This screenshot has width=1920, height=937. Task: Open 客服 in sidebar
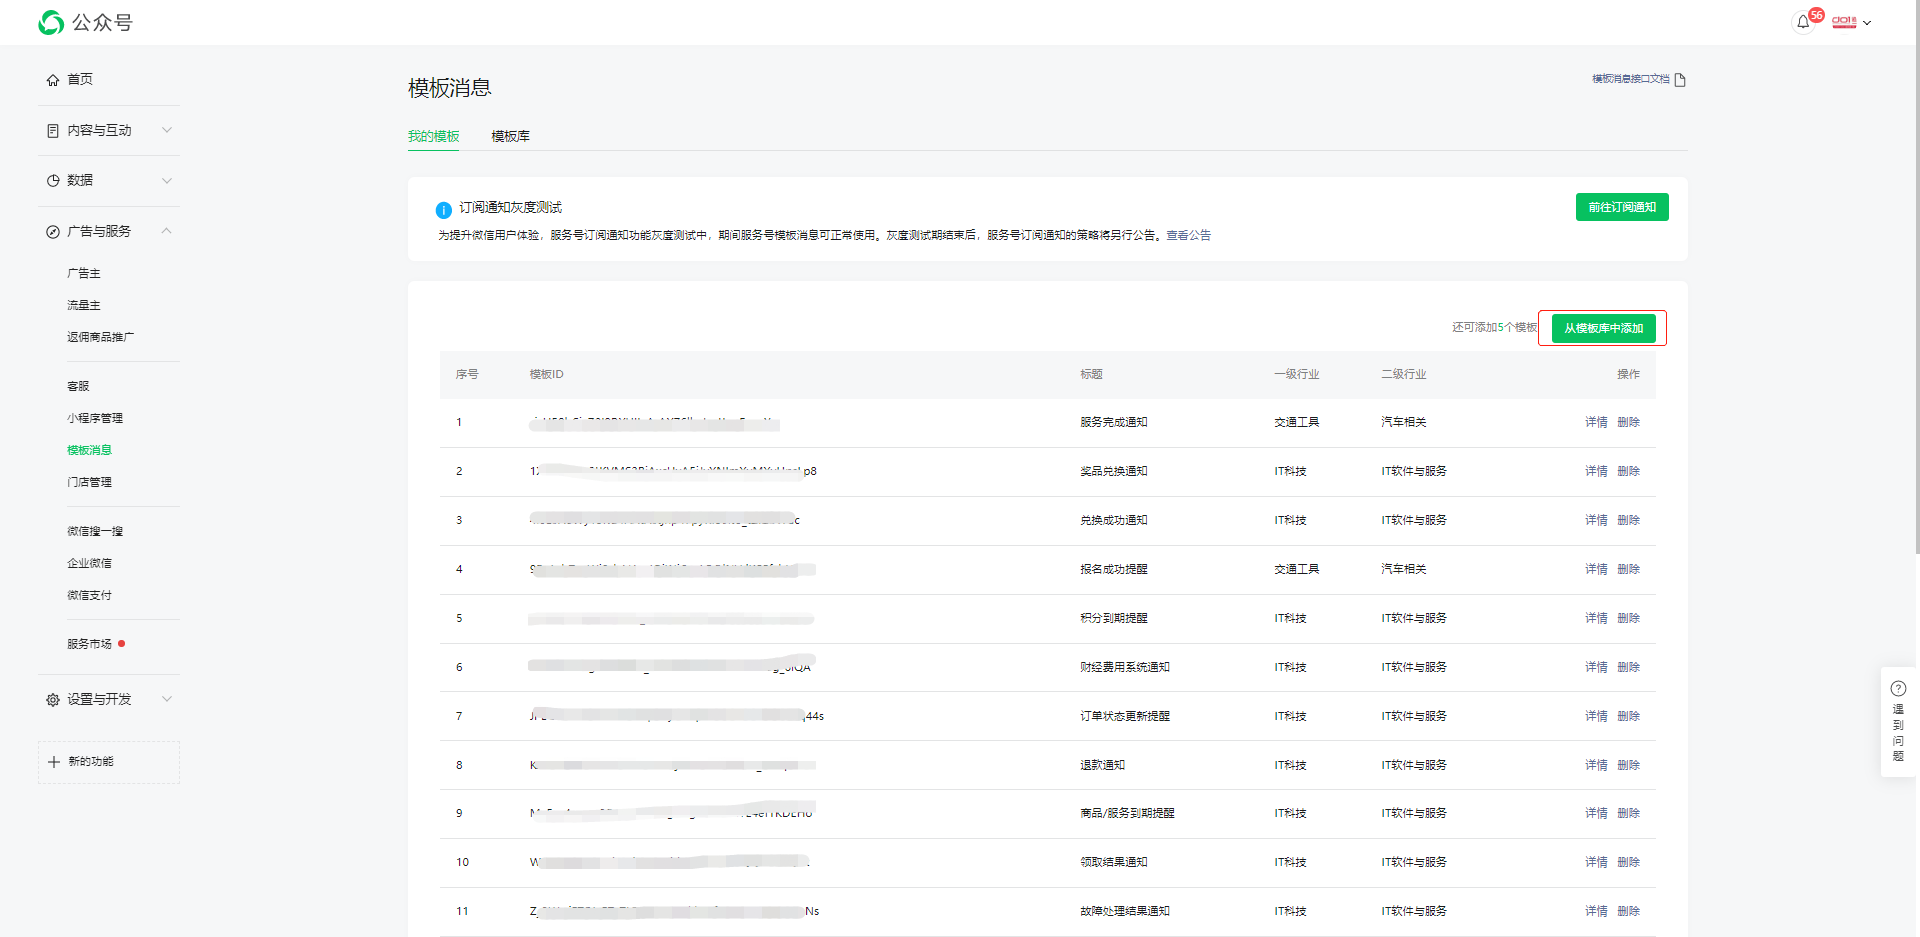pos(78,386)
